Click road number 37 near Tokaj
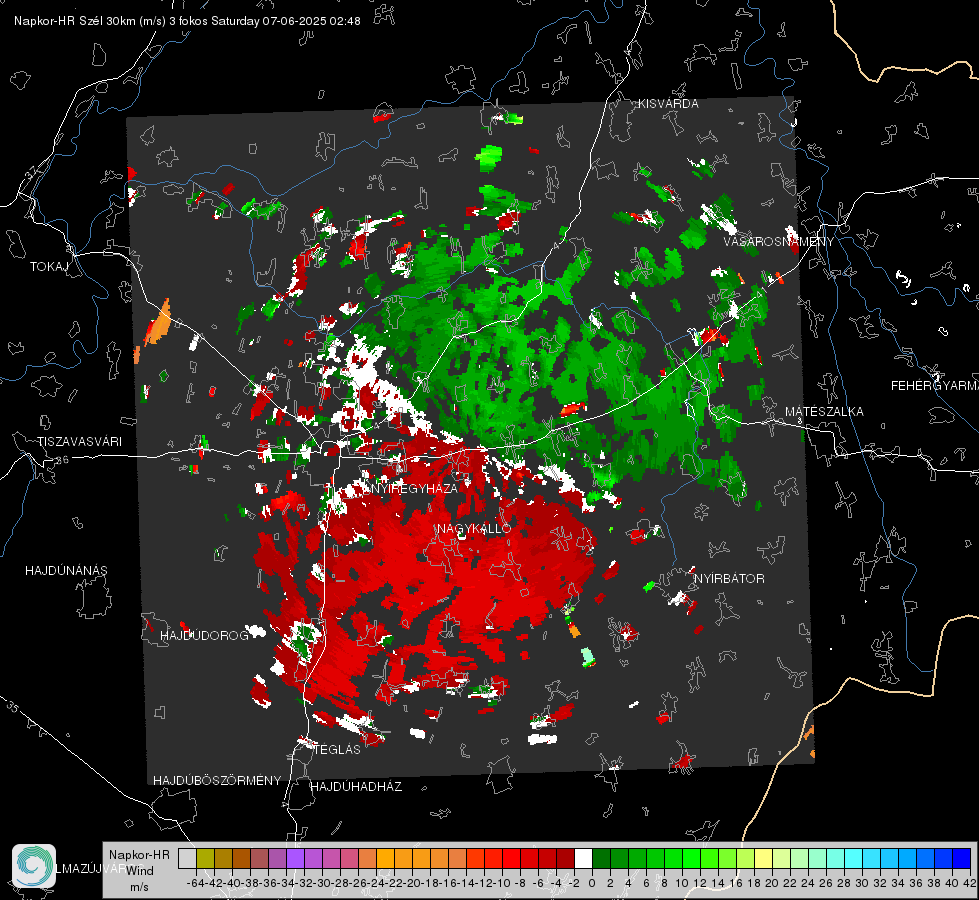The image size is (979, 900). pyautogui.click(x=32, y=172)
